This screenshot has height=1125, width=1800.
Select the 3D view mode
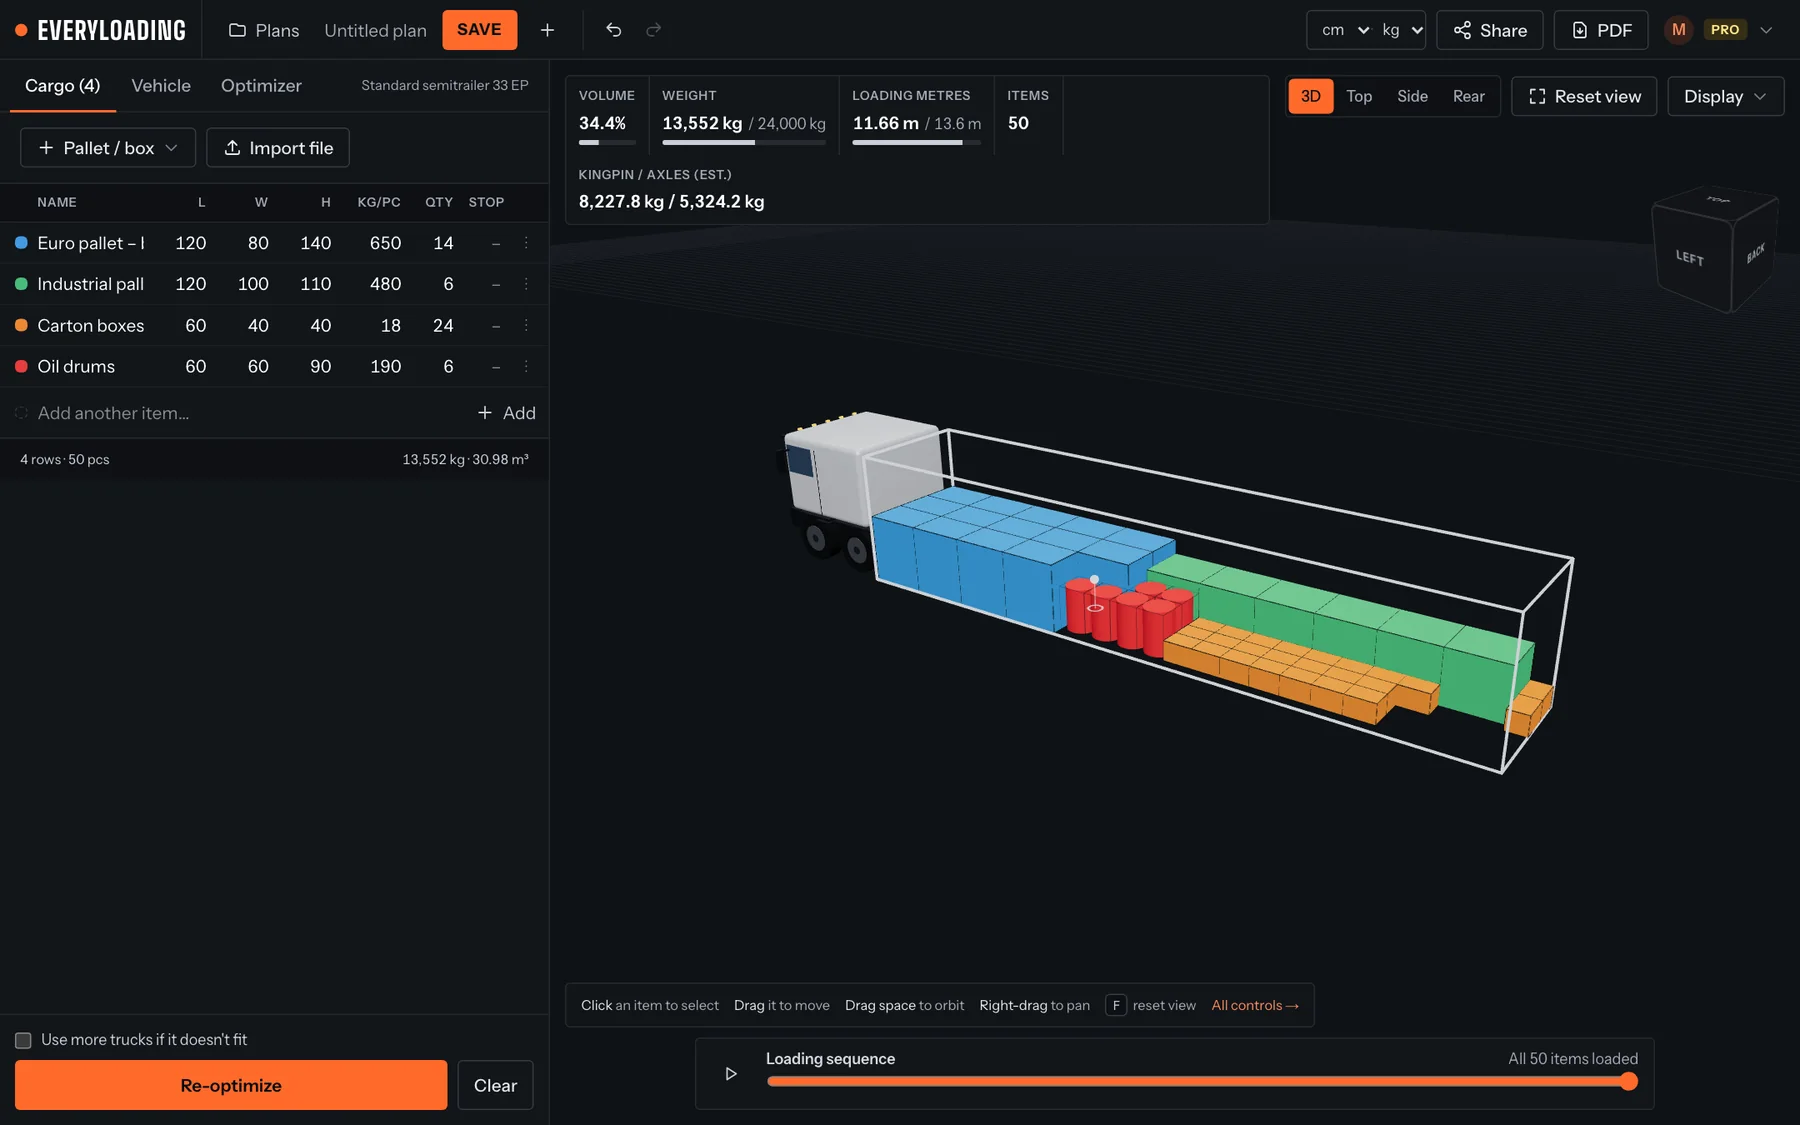pos(1311,96)
